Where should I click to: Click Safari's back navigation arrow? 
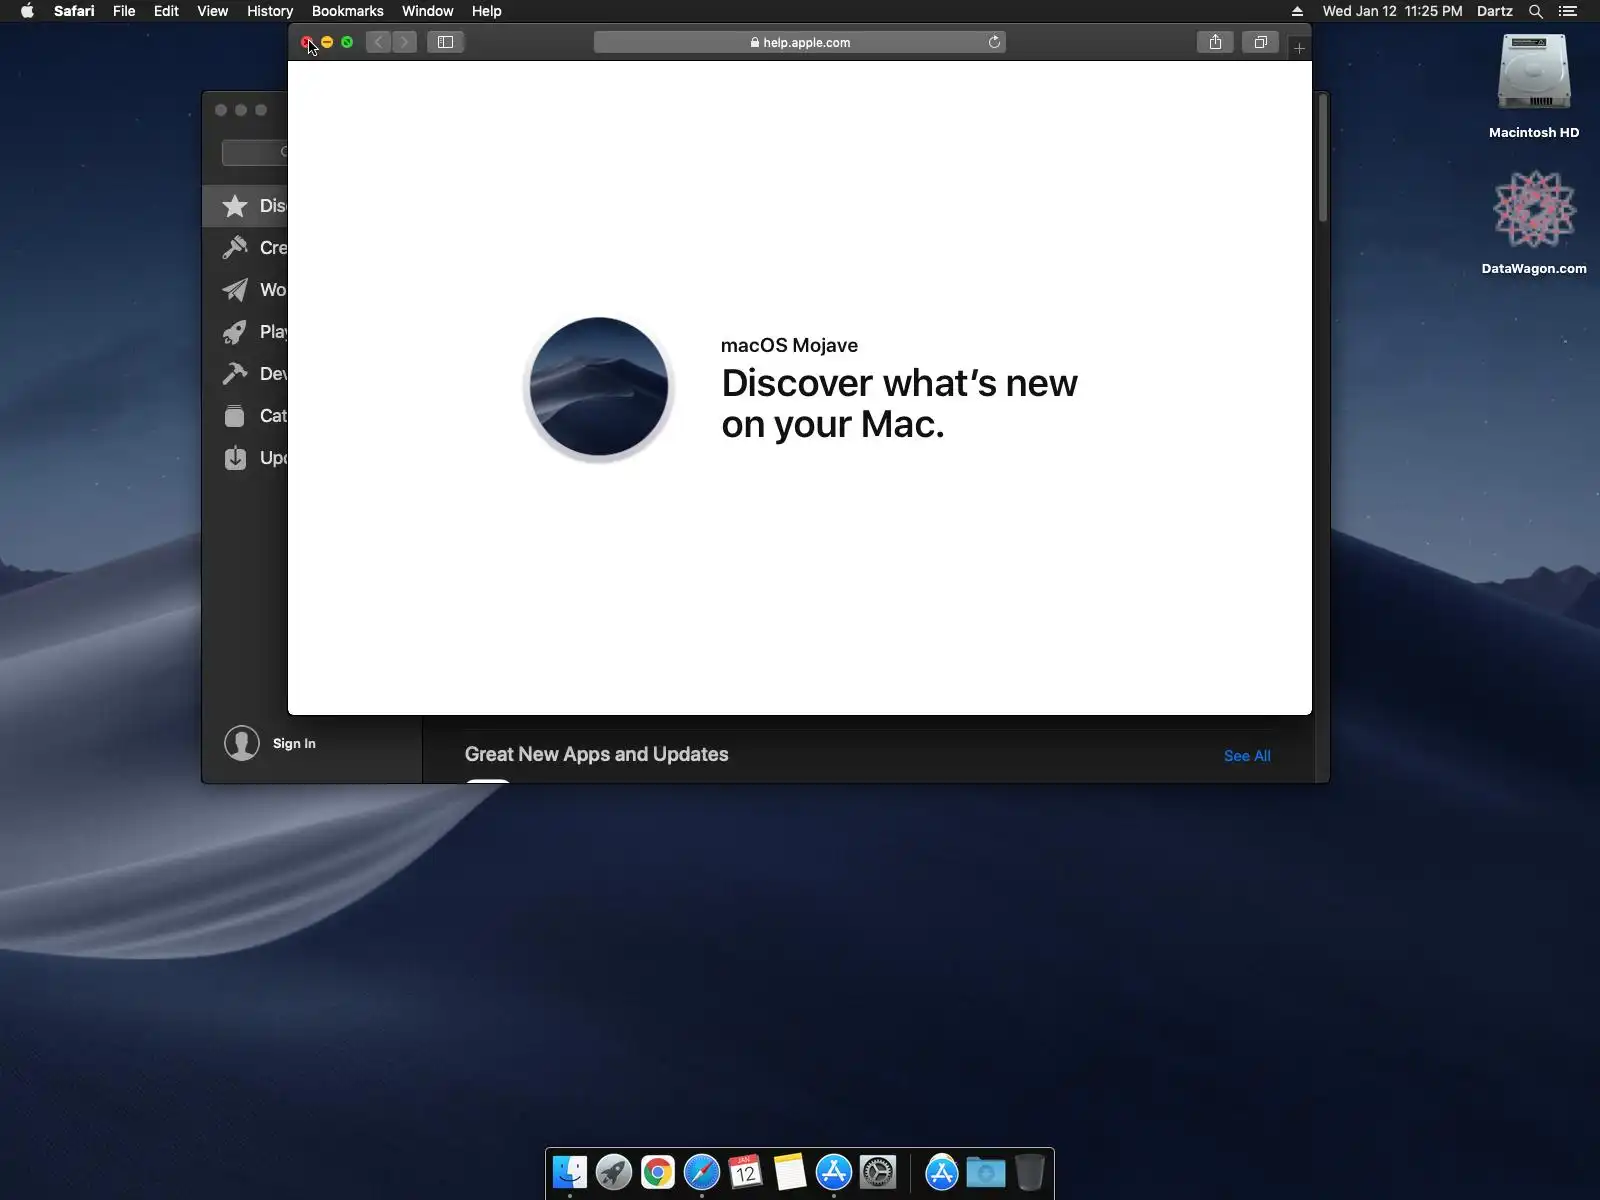pos(378,42)
